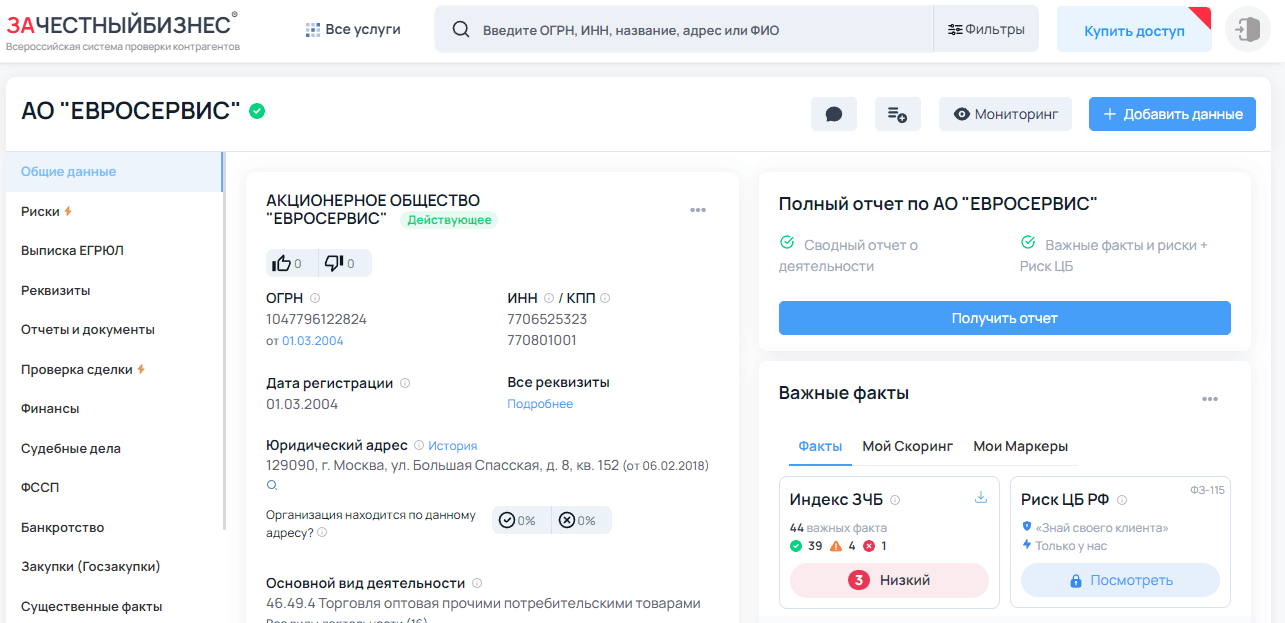This screenshot has width=1285, height=623.
Task: Open the chat comments icon
Action: 833,113
